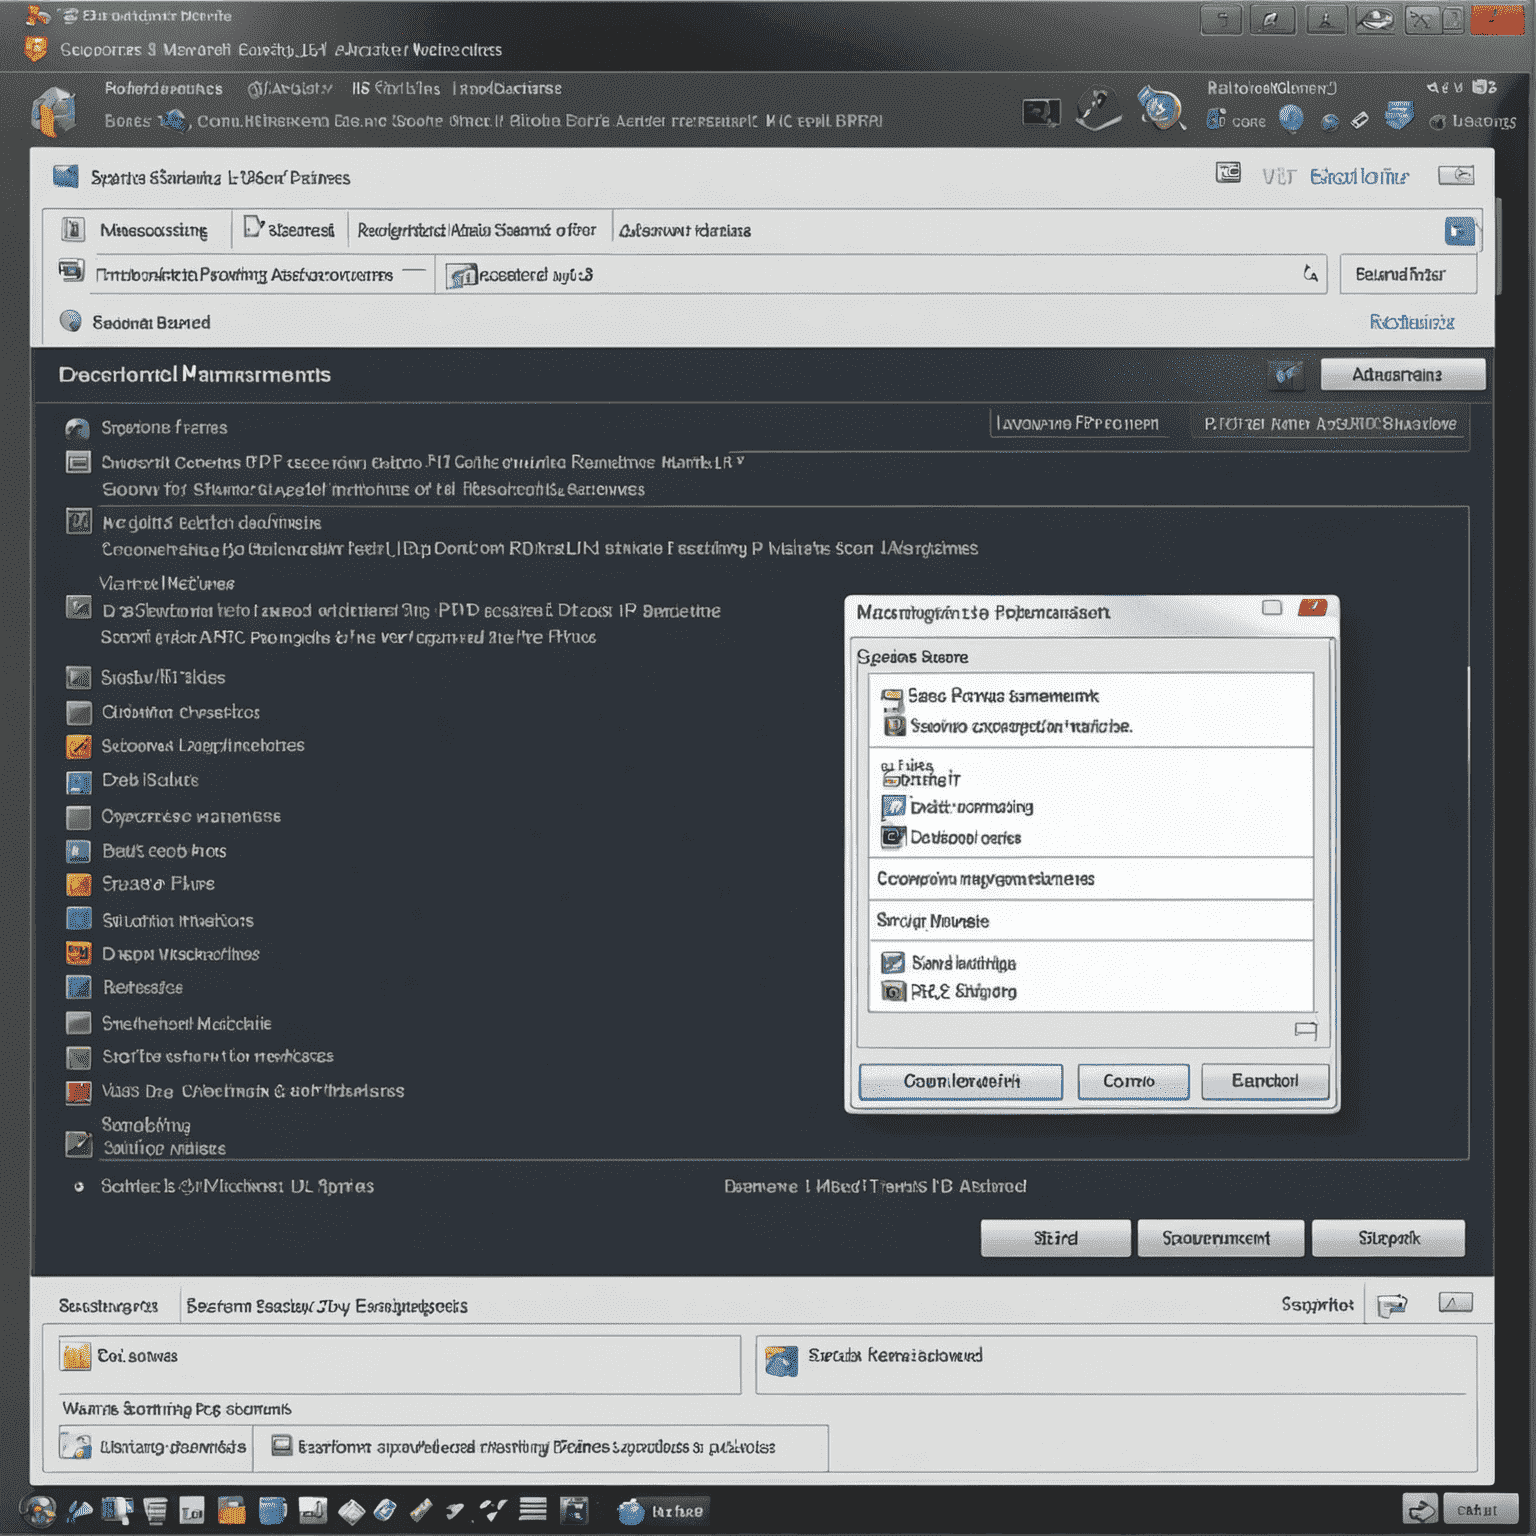Click the 'Sœovernicent' button
The height and width of the screenshot is (1536, 1536).
1220,1238
